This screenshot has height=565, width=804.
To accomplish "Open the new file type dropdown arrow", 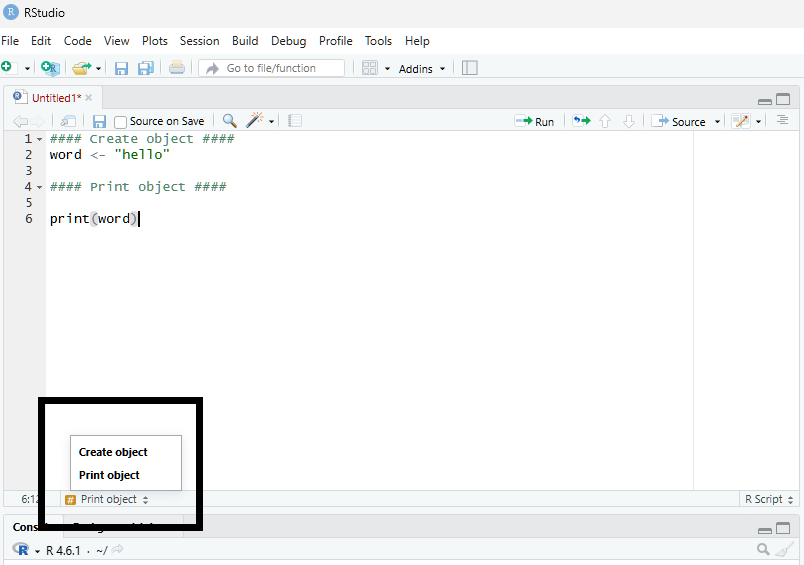I will (27, 69).
